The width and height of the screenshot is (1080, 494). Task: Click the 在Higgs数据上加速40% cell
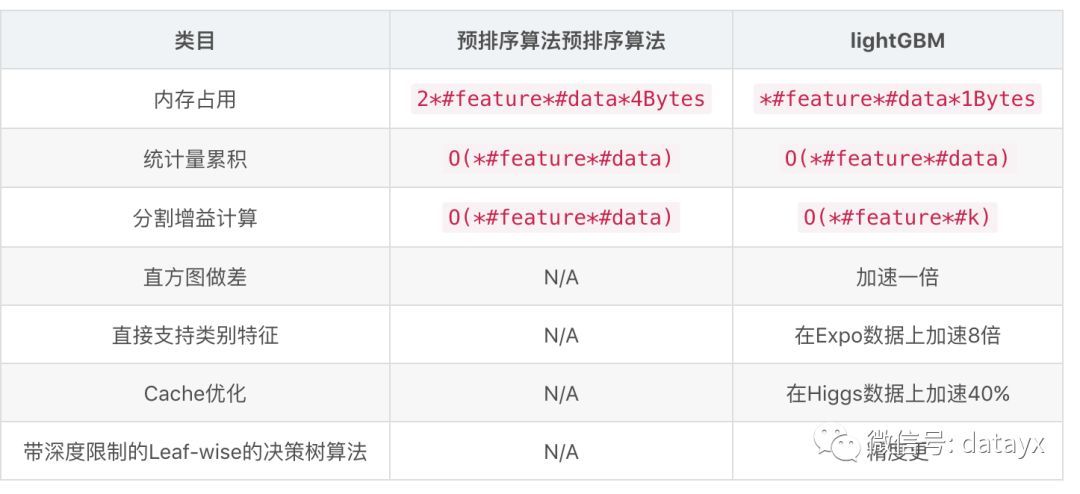click(897, 393)
